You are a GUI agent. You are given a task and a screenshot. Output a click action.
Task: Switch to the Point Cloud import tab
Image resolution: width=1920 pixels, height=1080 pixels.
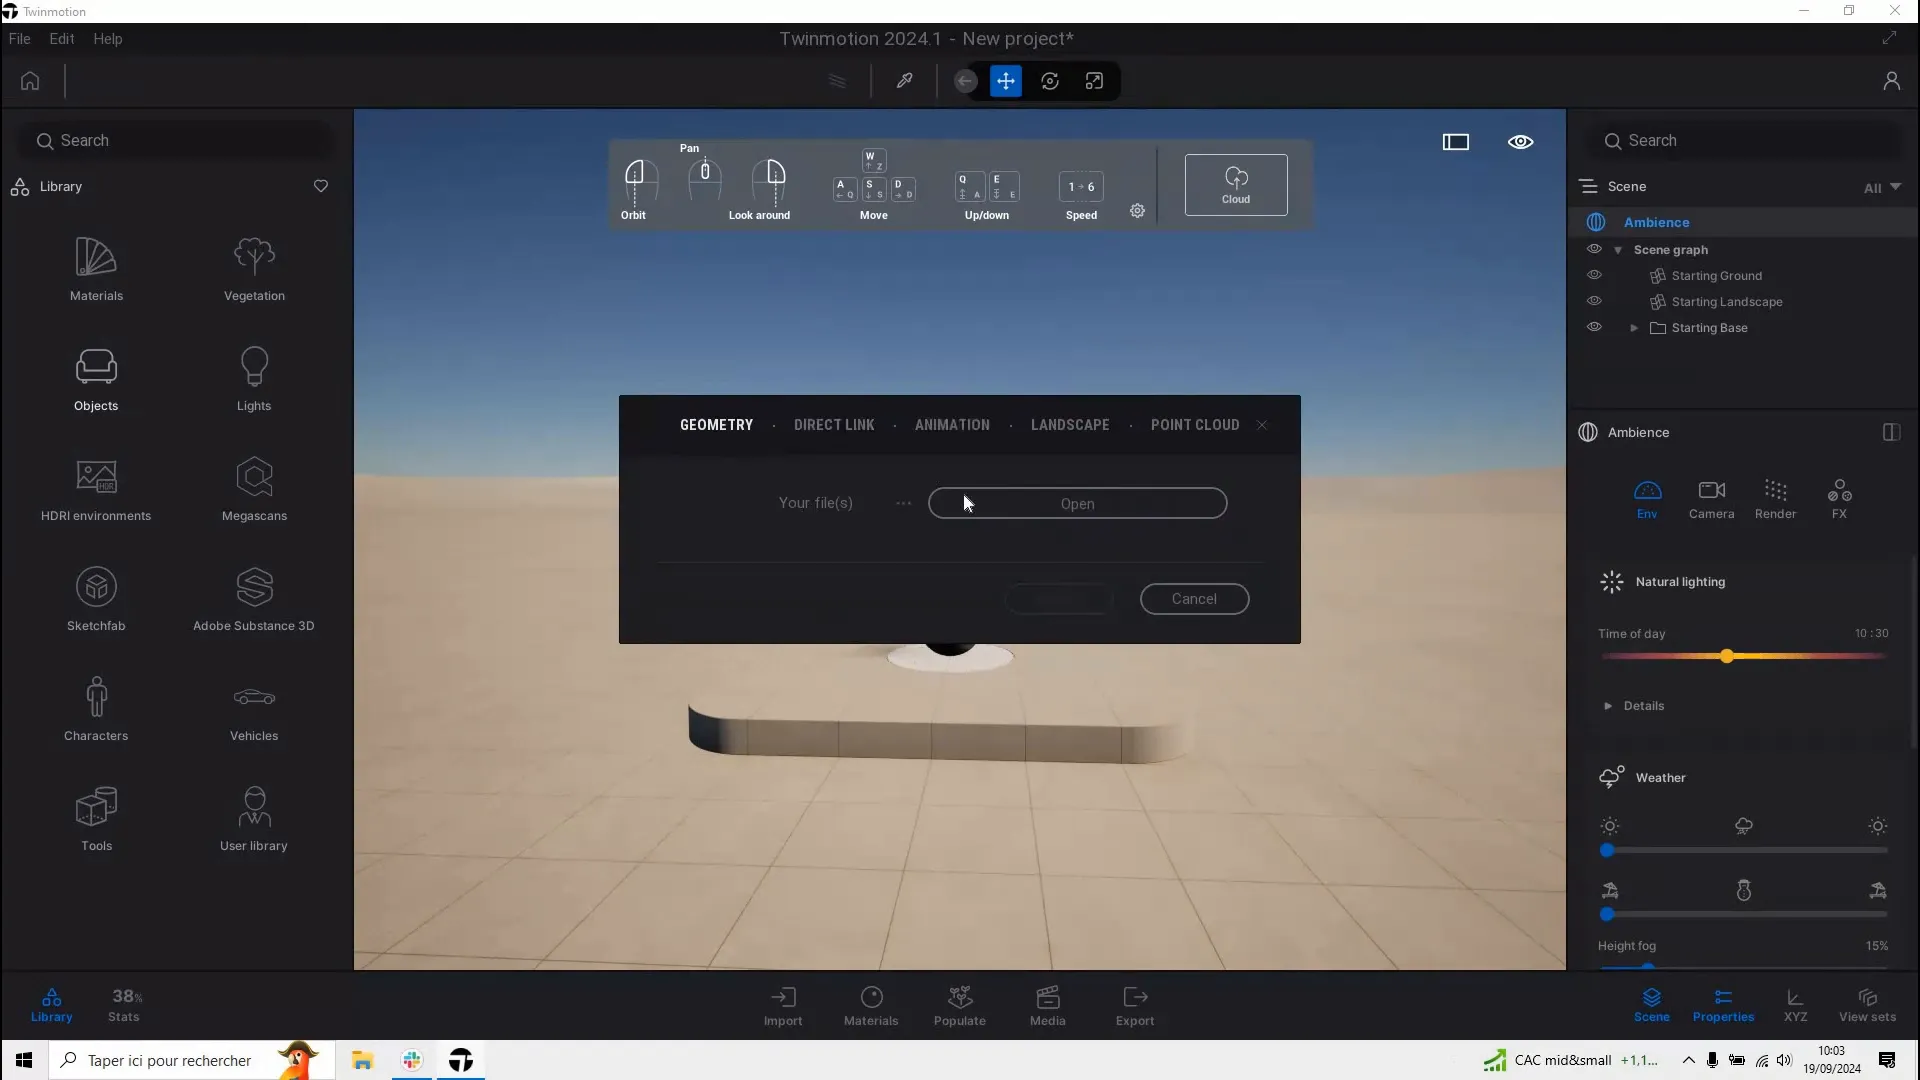click(x=1195, y=425)
